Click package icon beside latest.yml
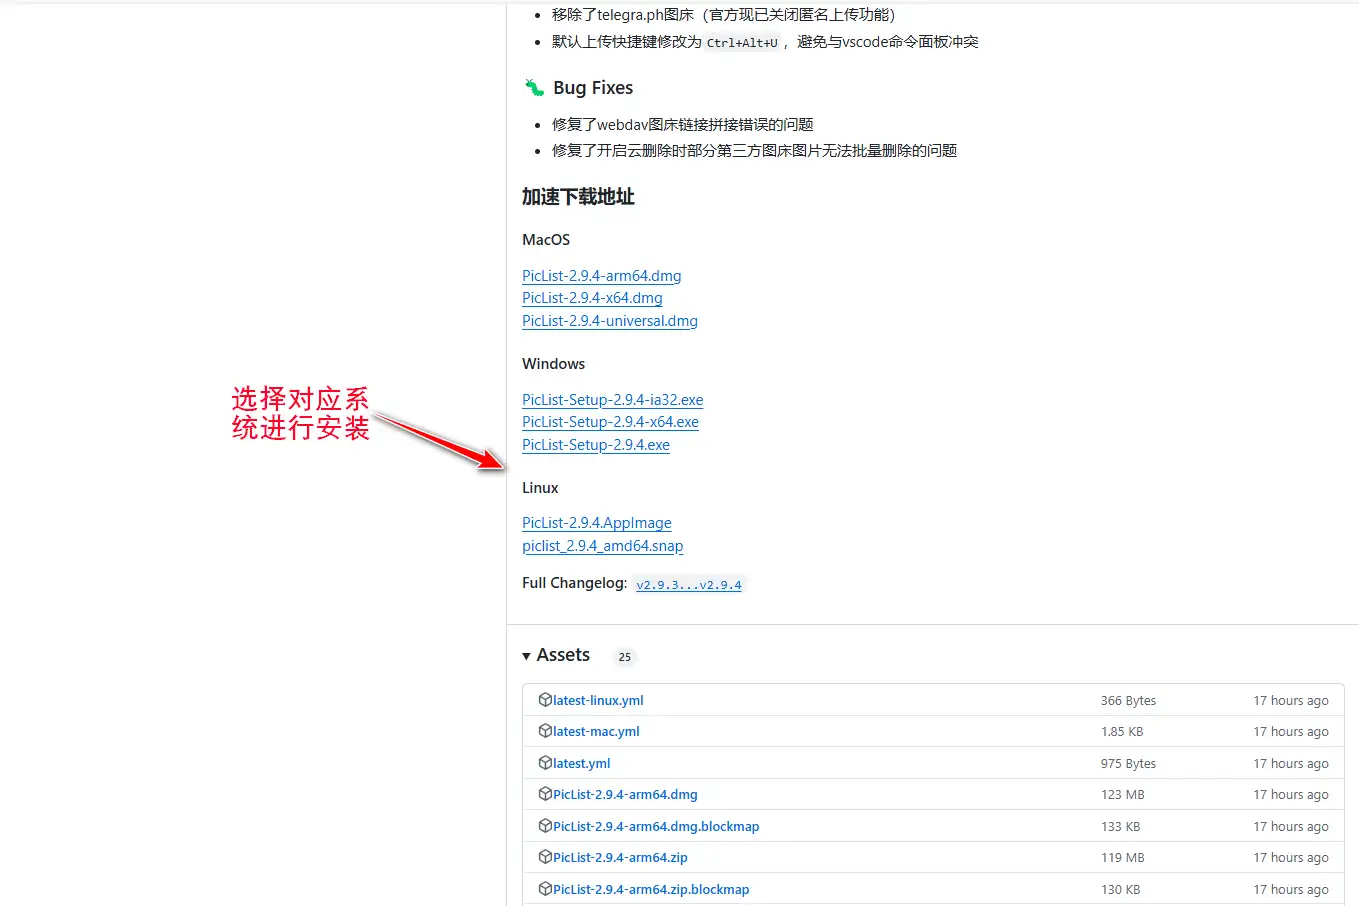 (545, 763)
